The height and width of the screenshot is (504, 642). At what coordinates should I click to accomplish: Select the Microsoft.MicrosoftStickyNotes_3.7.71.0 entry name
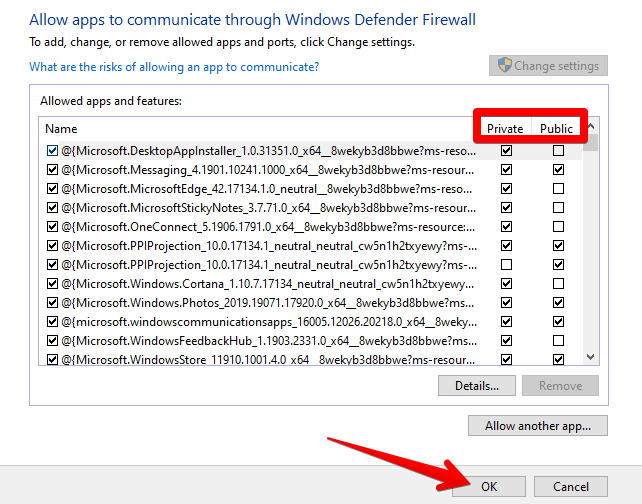click(269, 208)
